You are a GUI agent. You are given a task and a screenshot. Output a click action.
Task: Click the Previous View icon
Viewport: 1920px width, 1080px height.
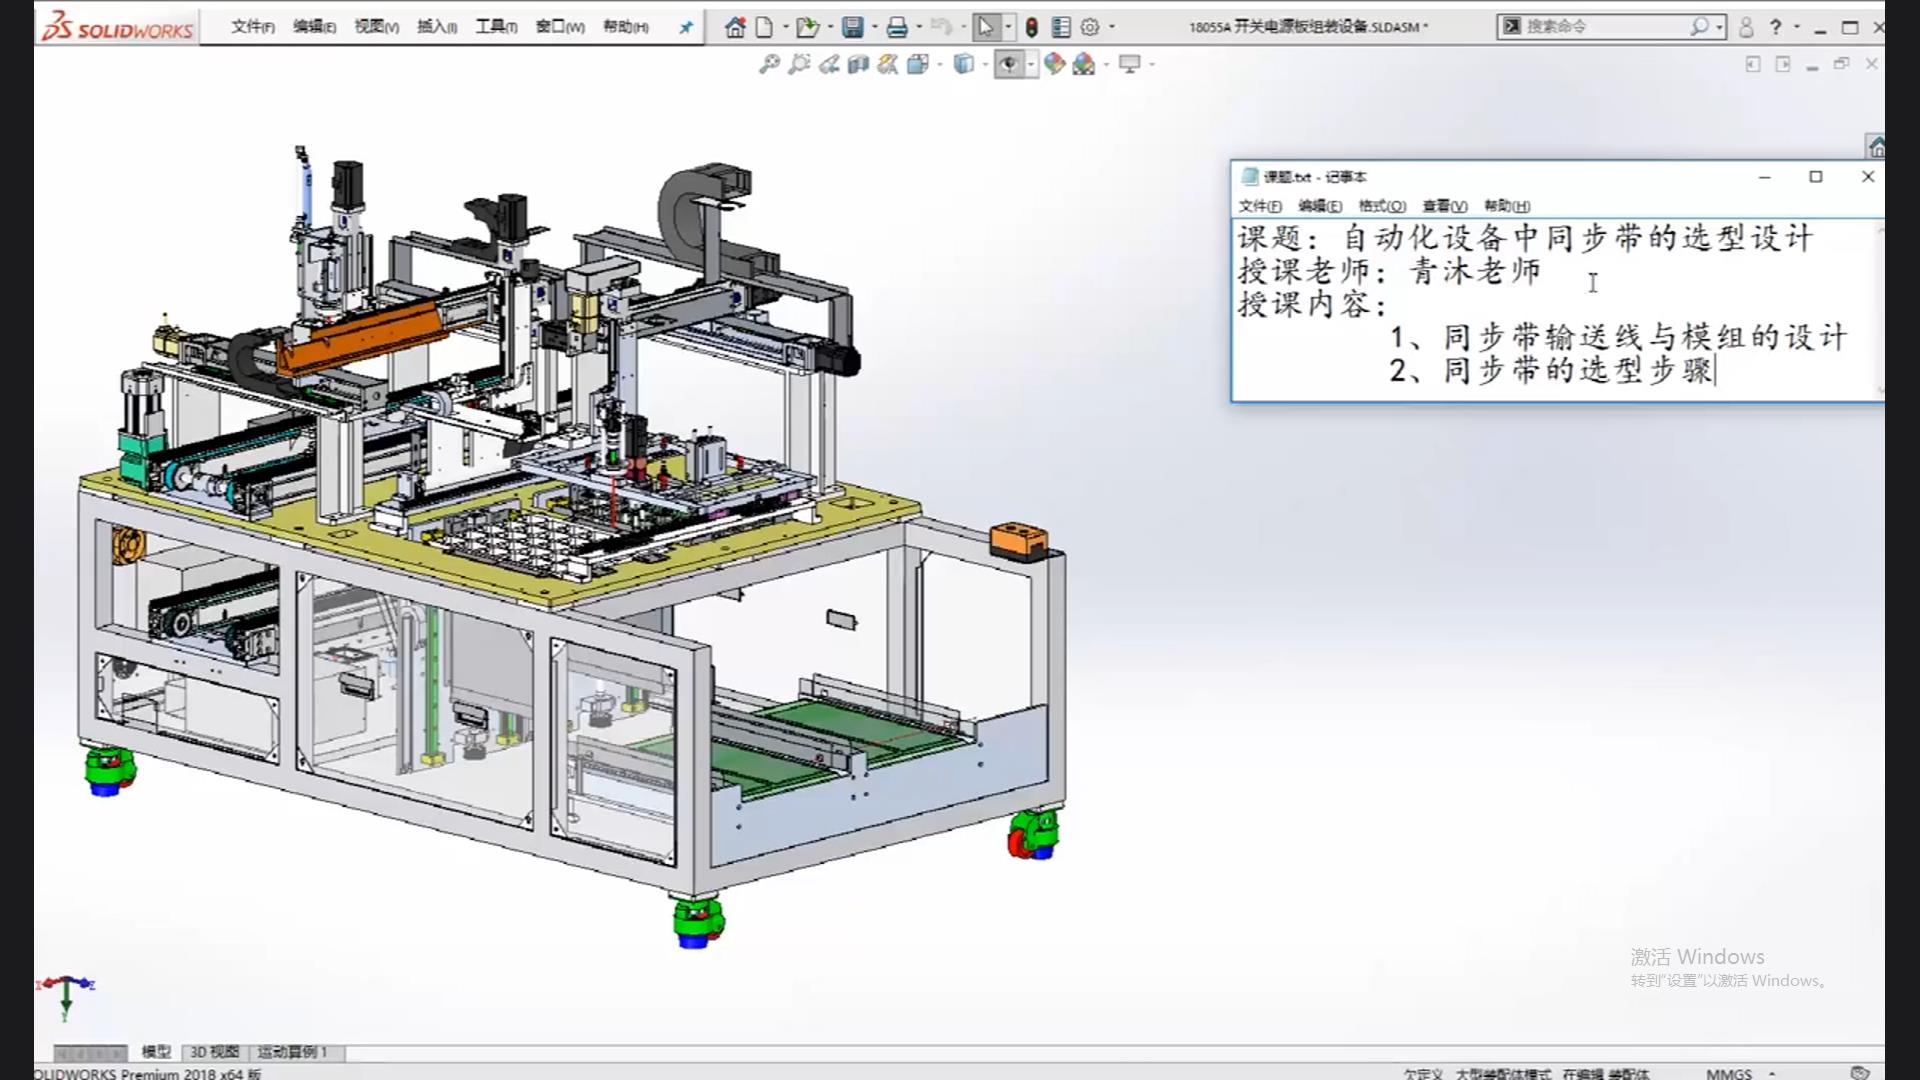(829, 65)
